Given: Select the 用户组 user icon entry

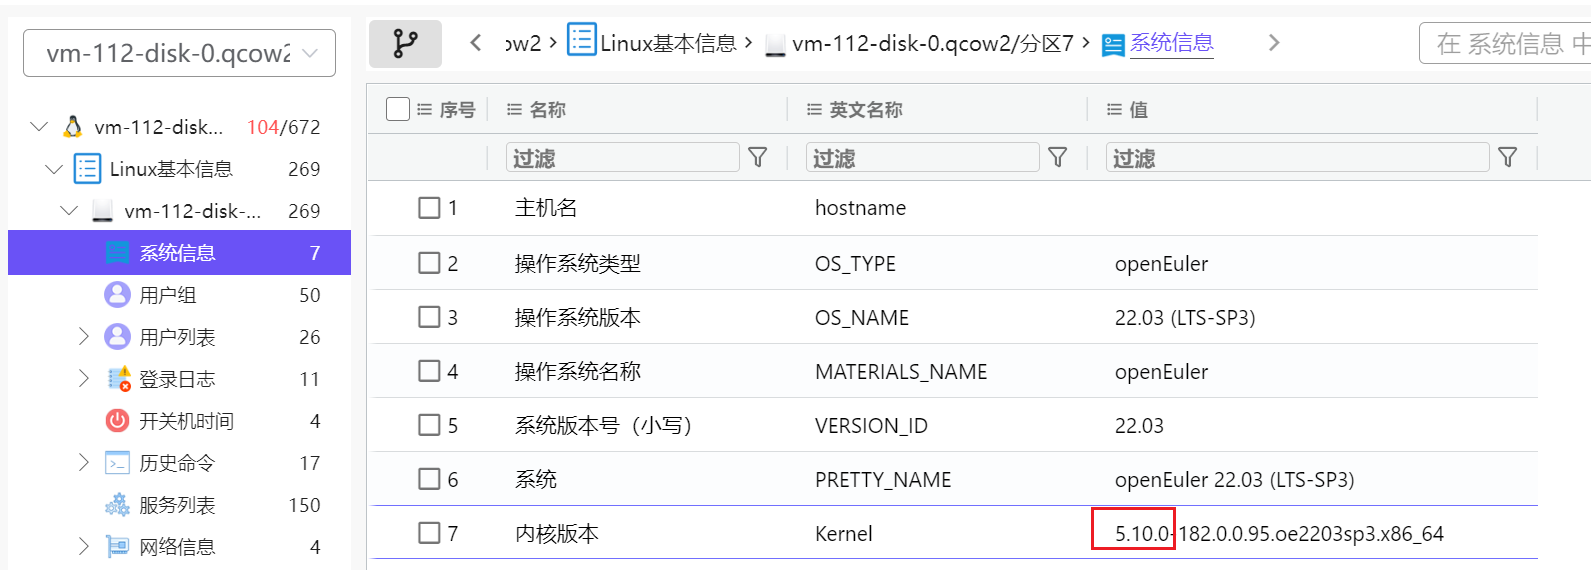Looking at the screenshot, I should point(118,295).
